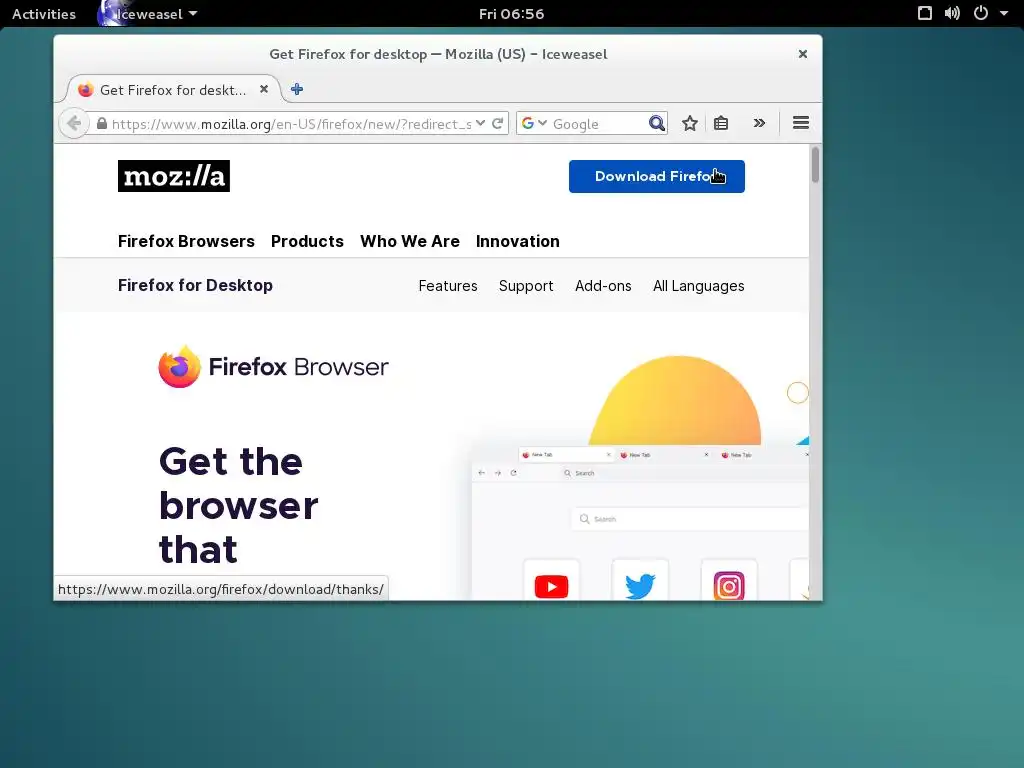Image resolution: width=1024 pixels, height=768 pixels.
Task: Open the Support link
Action: (526, 286)
